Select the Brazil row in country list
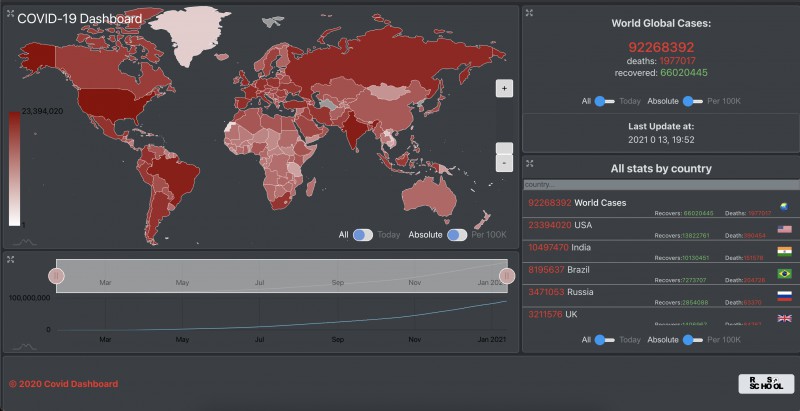The width and height of the screenshot is (800, 411). [x=661, y=273]
